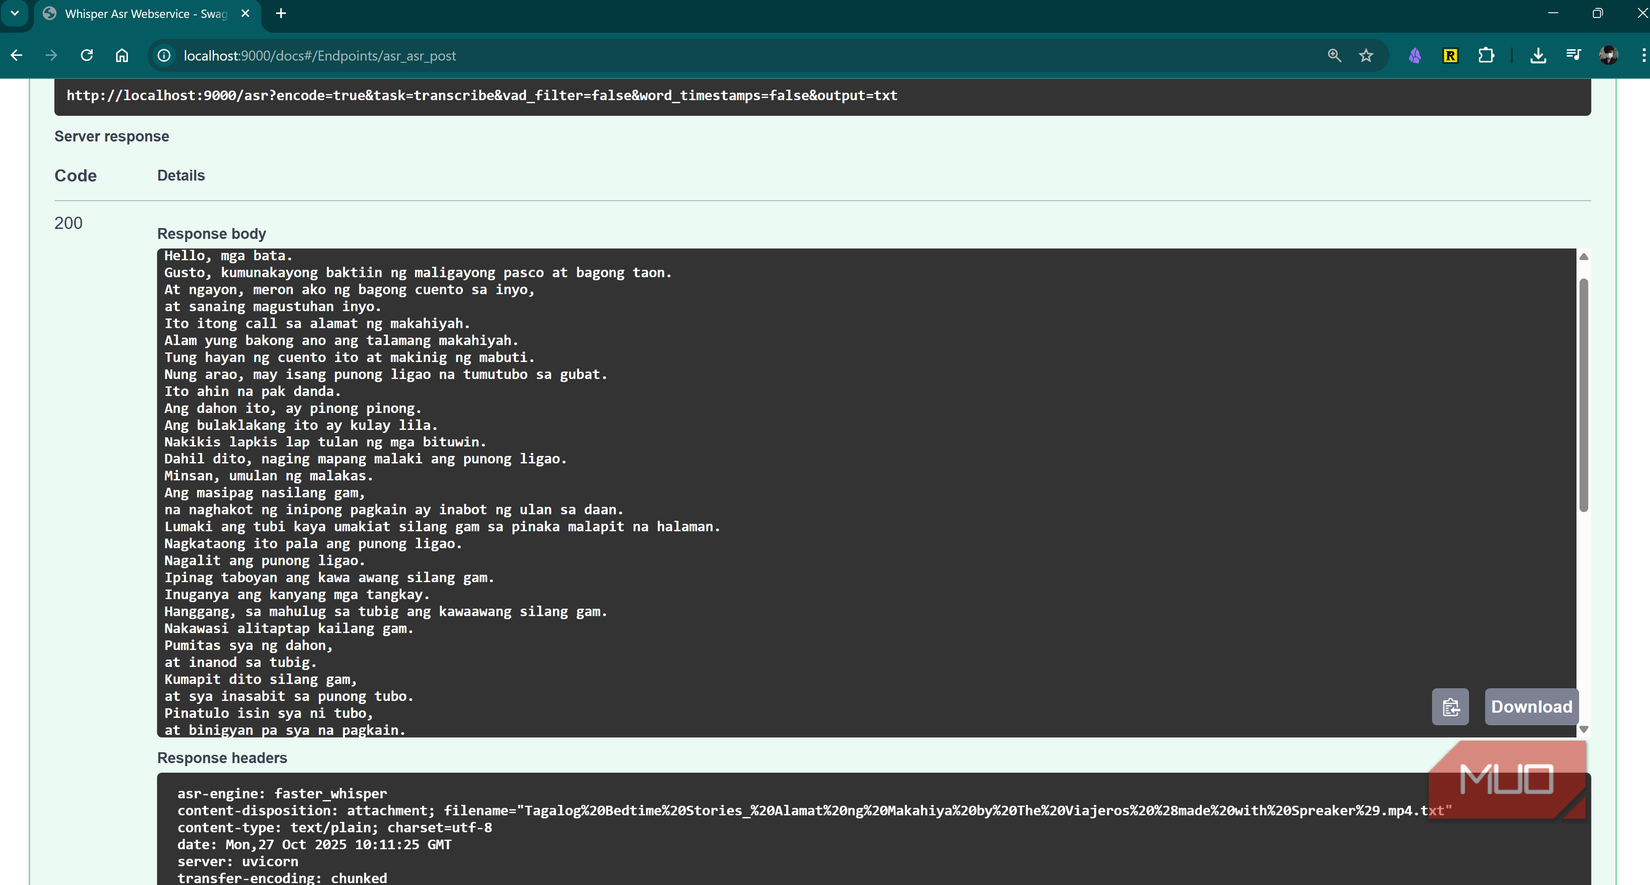Open the profile avatar menu
This screenshot has width=1650, height=885.
(x=1608, y=56)
